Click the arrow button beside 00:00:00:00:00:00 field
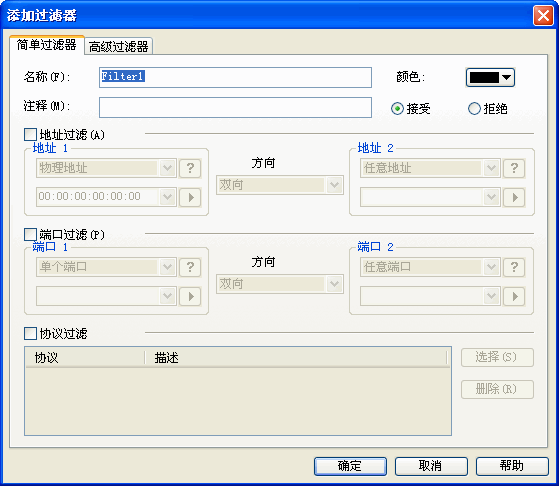Screen dimensions: 559x486 click(190, 197)
